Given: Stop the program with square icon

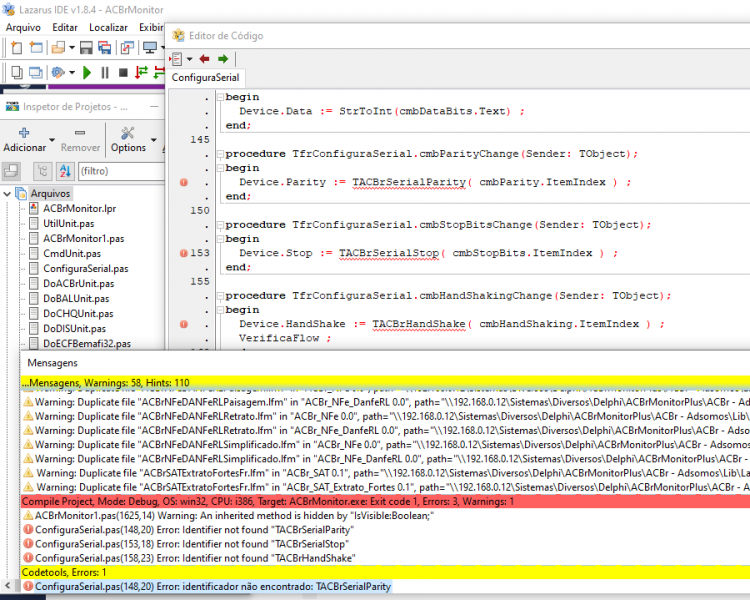Looking at the screenshot, I should (123, 72).
